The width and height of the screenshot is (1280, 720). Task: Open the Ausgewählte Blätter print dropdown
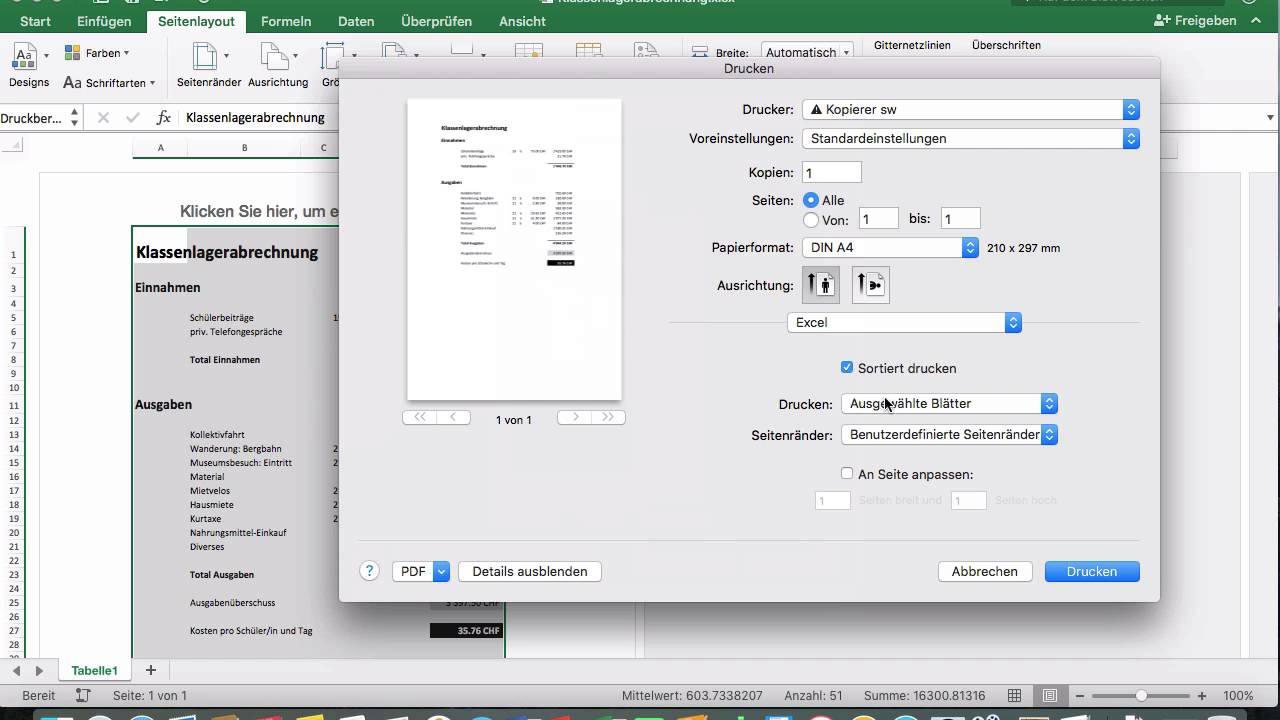(x=949, y=404)
